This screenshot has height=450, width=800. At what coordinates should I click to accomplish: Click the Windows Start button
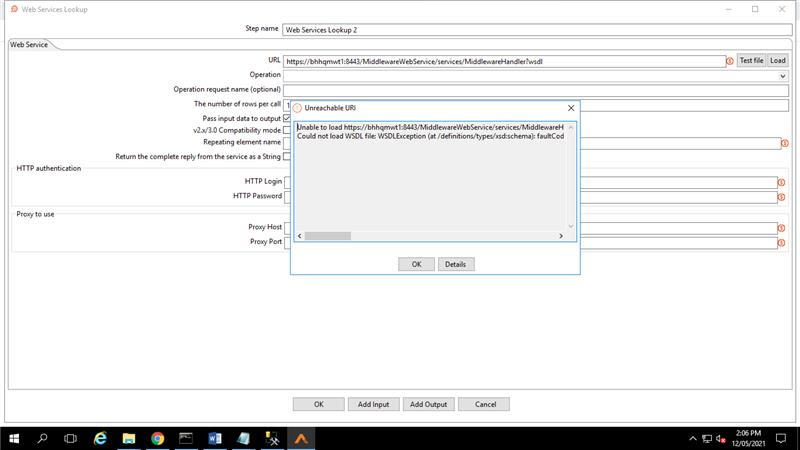click(14, 438)
